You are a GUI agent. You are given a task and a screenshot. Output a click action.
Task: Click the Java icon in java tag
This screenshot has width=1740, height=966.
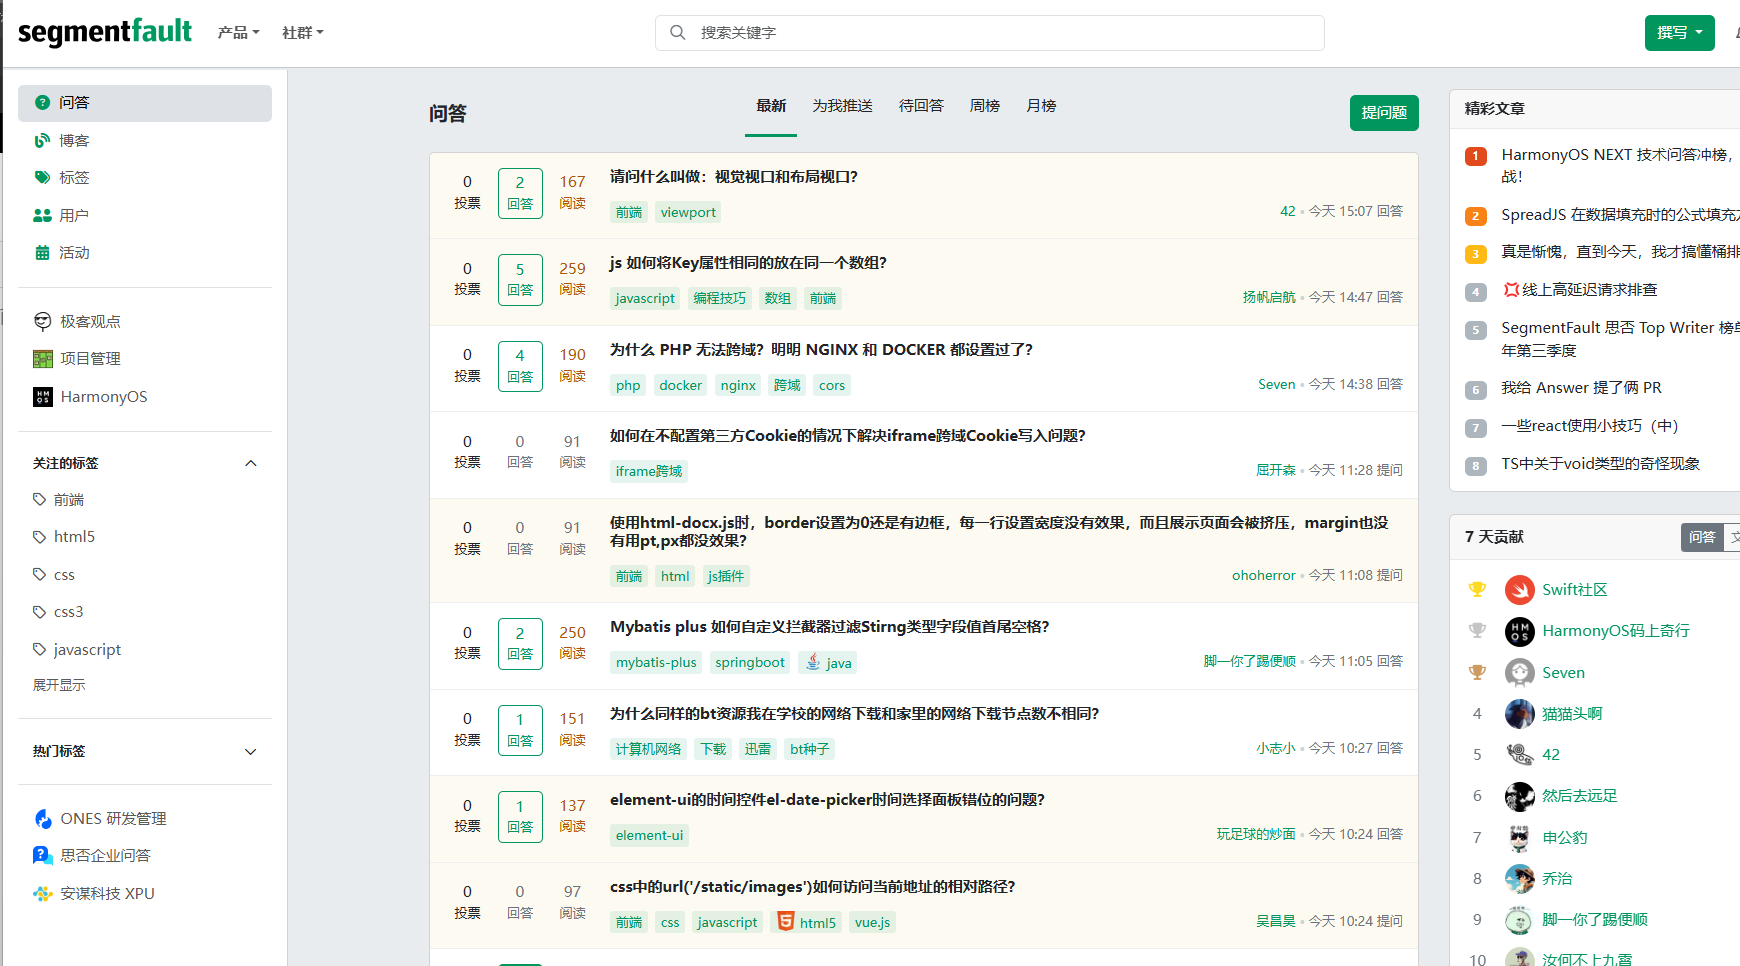[813, 662]
